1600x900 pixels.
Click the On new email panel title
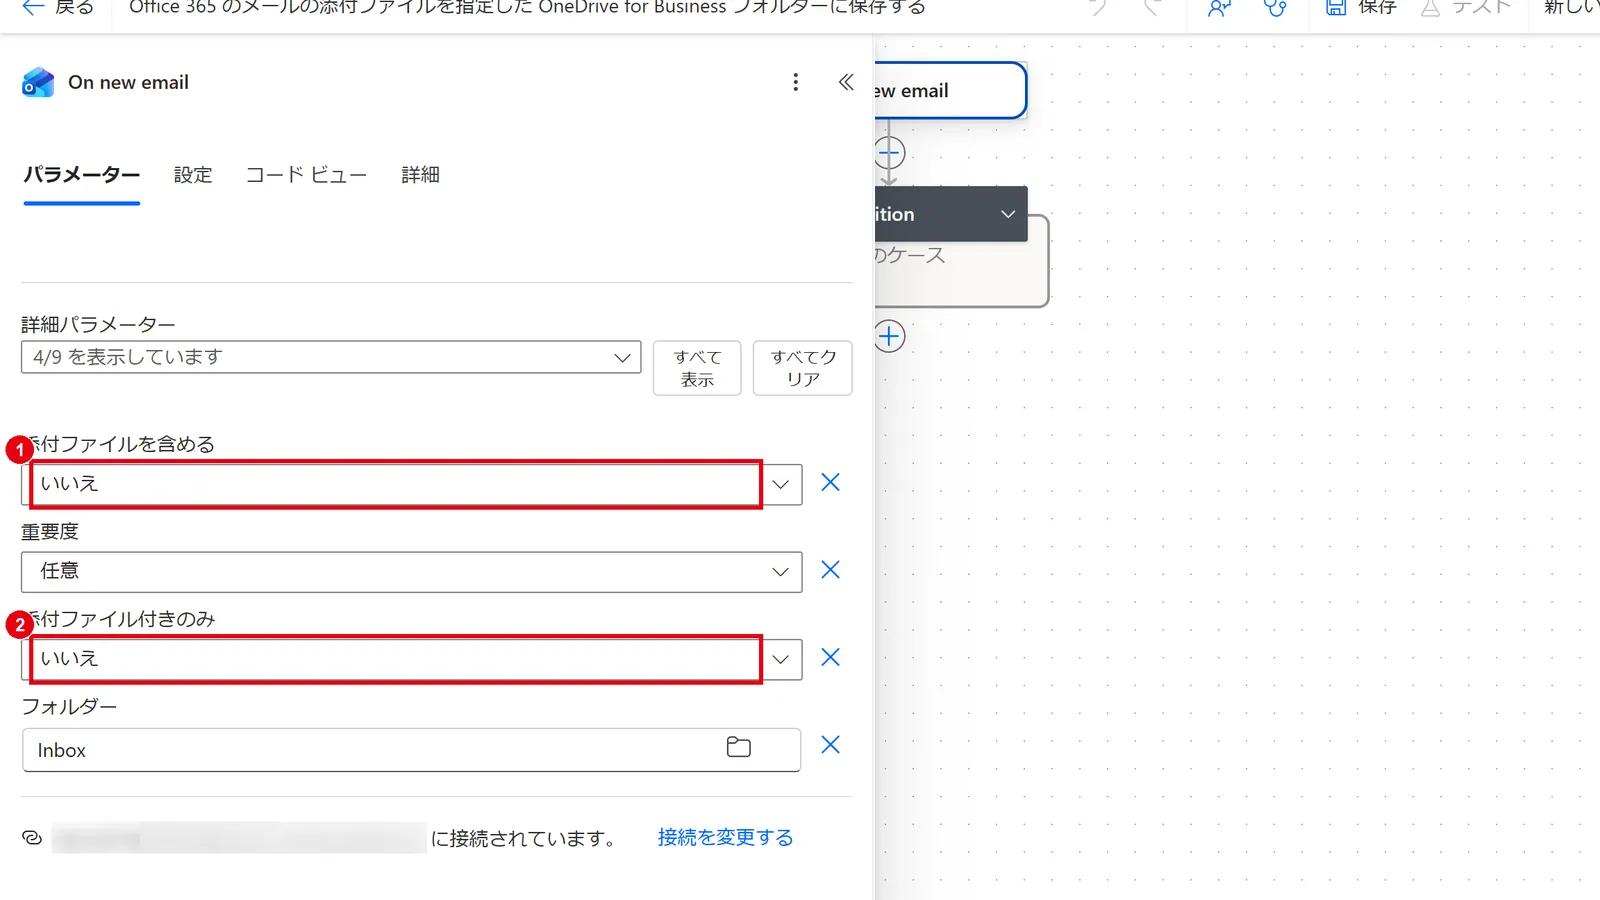(128, 82)
